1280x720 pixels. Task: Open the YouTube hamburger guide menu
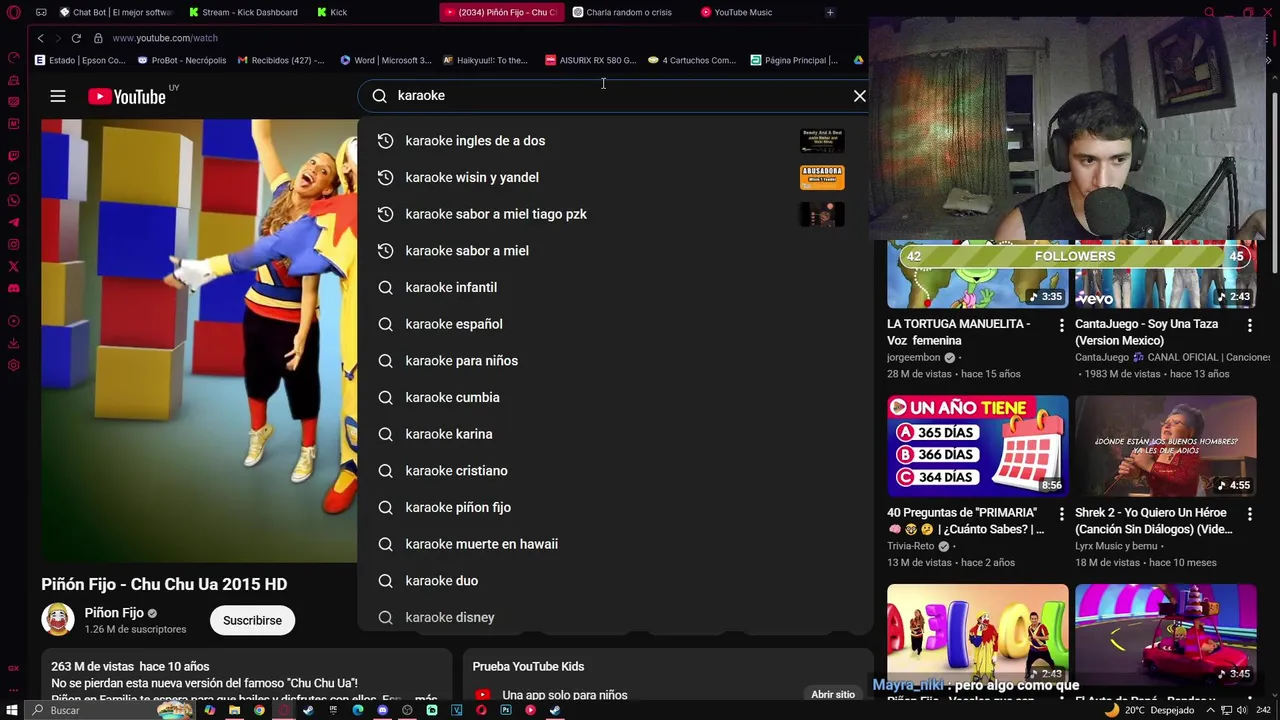pyautogui.click(x=58, y=96)
